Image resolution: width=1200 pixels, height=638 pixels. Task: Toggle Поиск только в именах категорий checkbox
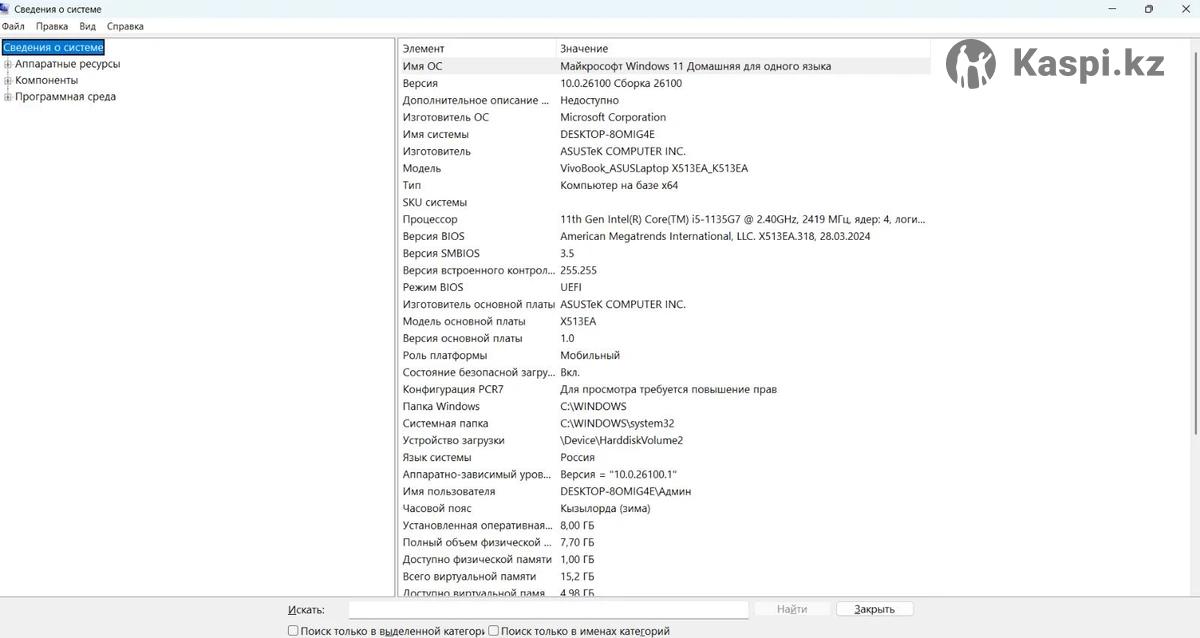[x=494, y=631]
